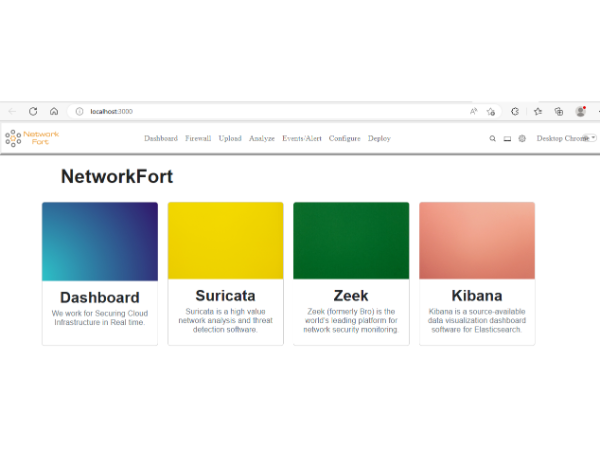The width and height of the screenshot is (600, 450).
Task: Open the blue Dashboard card image
Action: coord(100,241)
